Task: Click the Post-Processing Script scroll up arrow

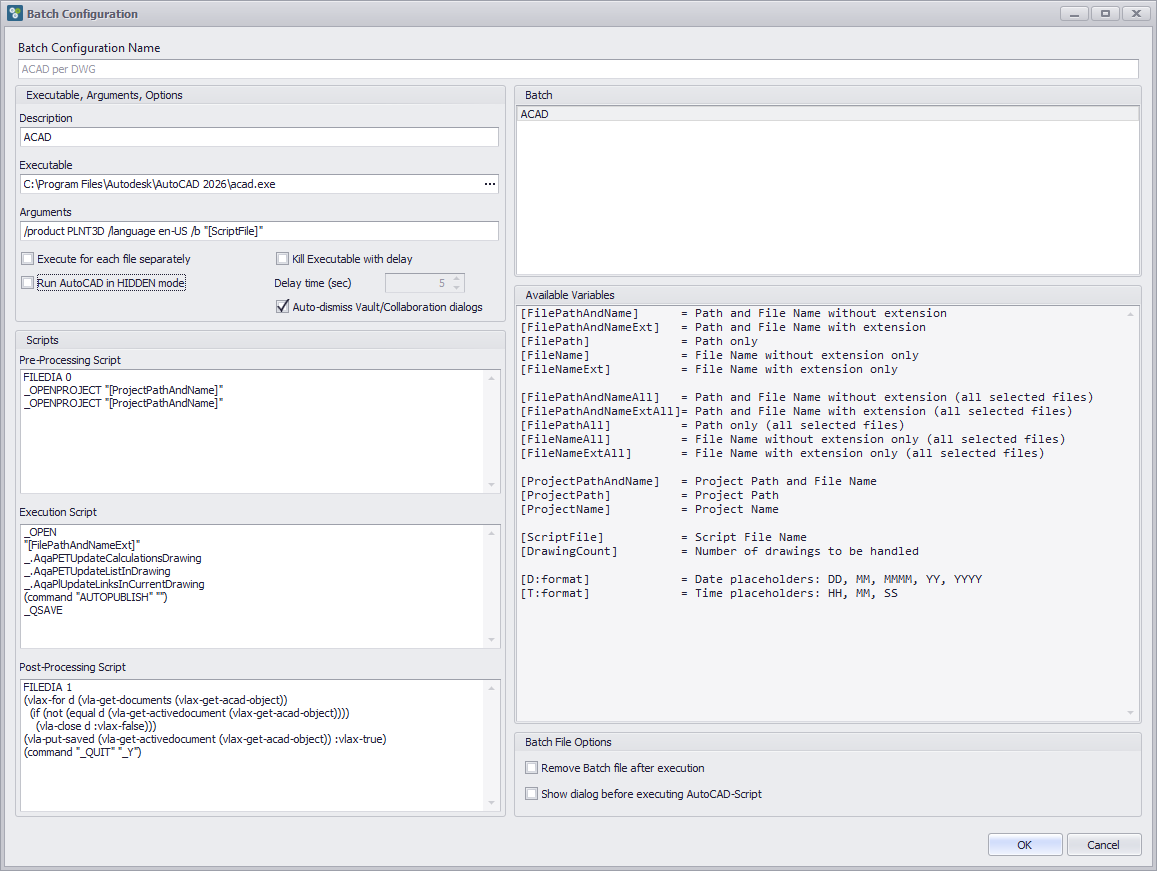Action: [x=491, y=688]
